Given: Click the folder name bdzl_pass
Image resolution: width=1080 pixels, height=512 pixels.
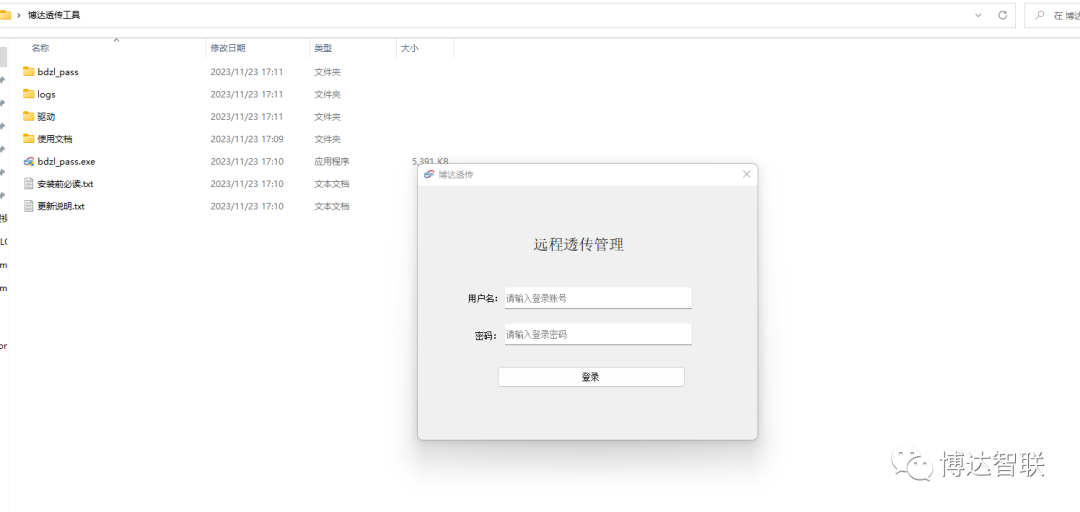Looking at the screenshot, I should tap(58, 72).
